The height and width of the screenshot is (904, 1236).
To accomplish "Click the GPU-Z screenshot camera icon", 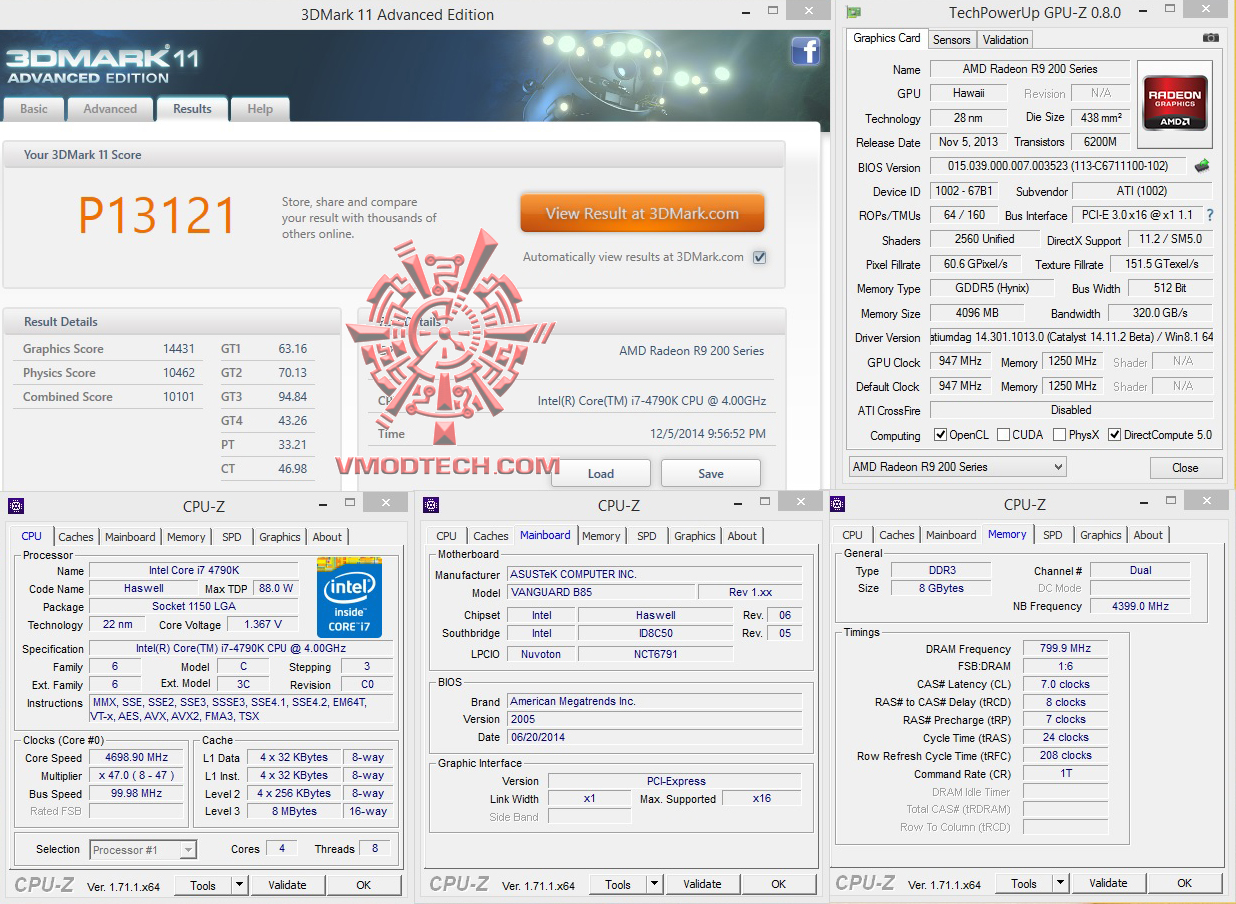I will tap(1210, 38).
